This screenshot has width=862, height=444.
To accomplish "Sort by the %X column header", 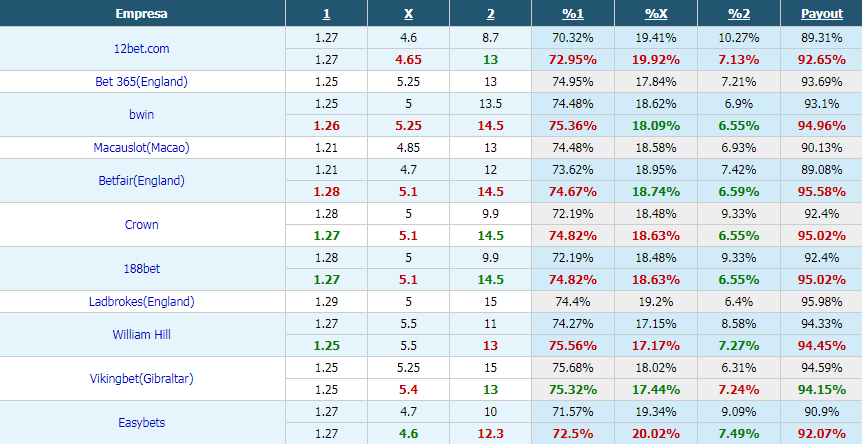I will coord(656,14).
